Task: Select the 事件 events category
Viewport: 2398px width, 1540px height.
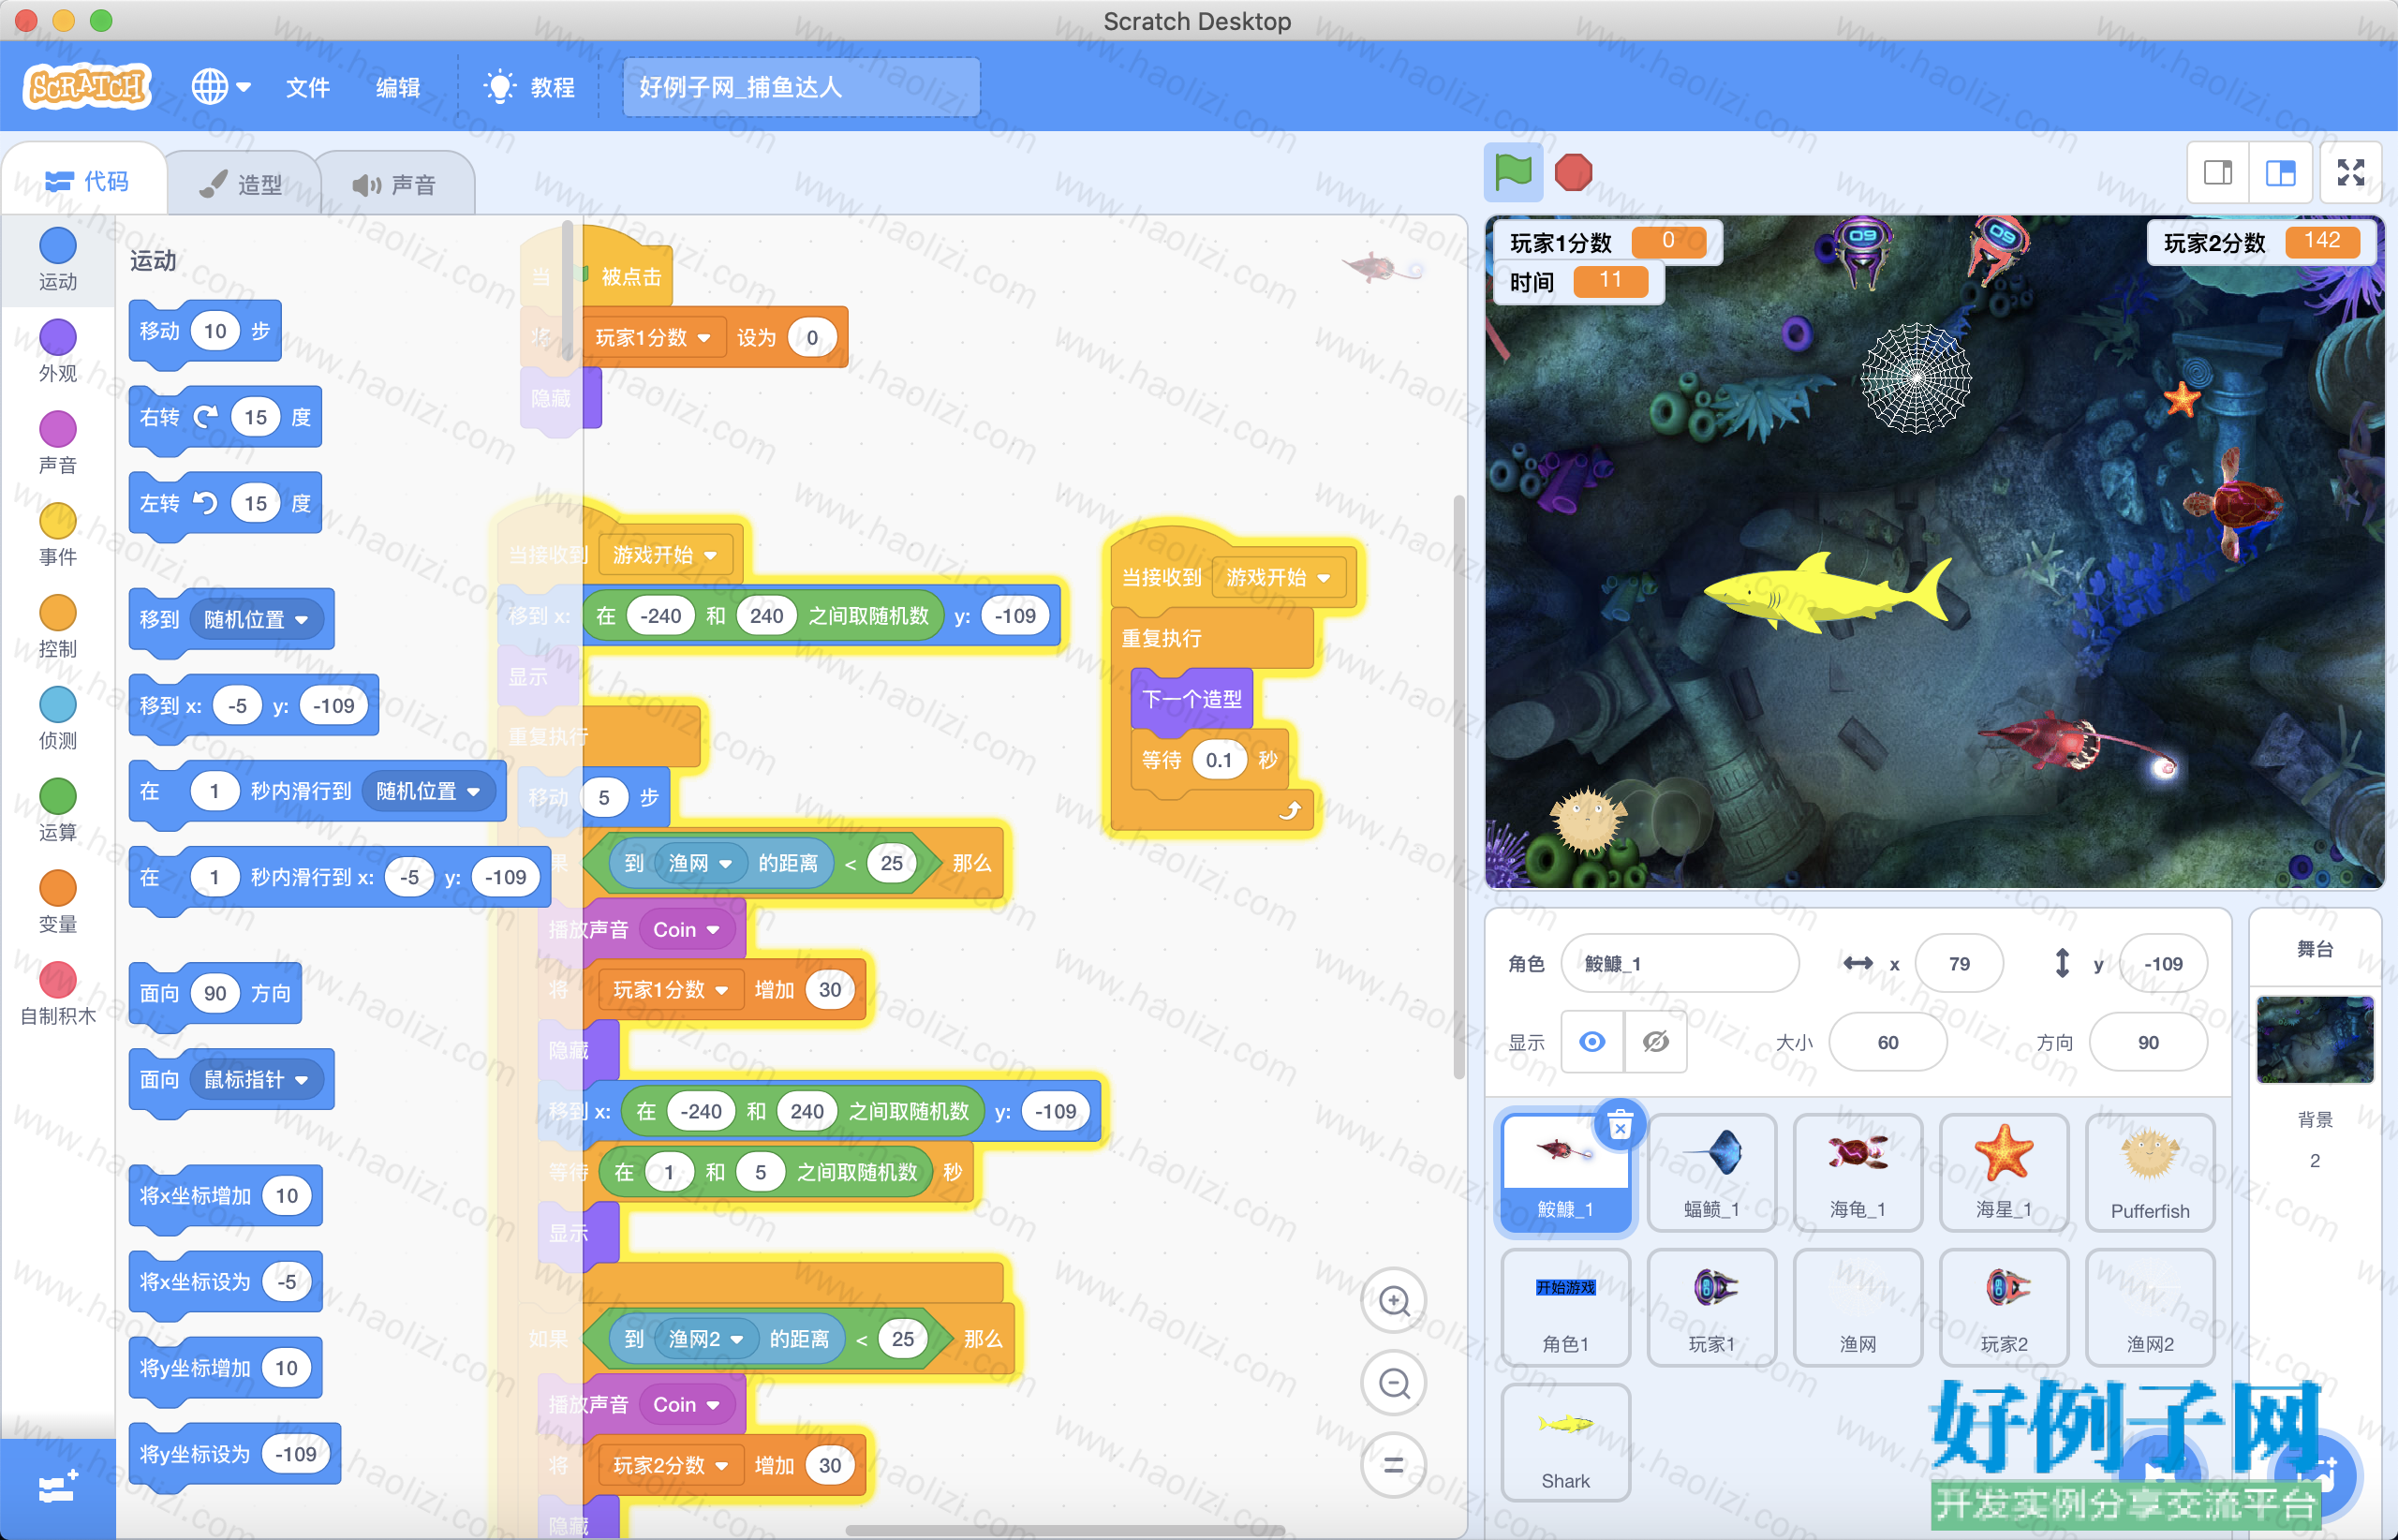Action: 57,536
